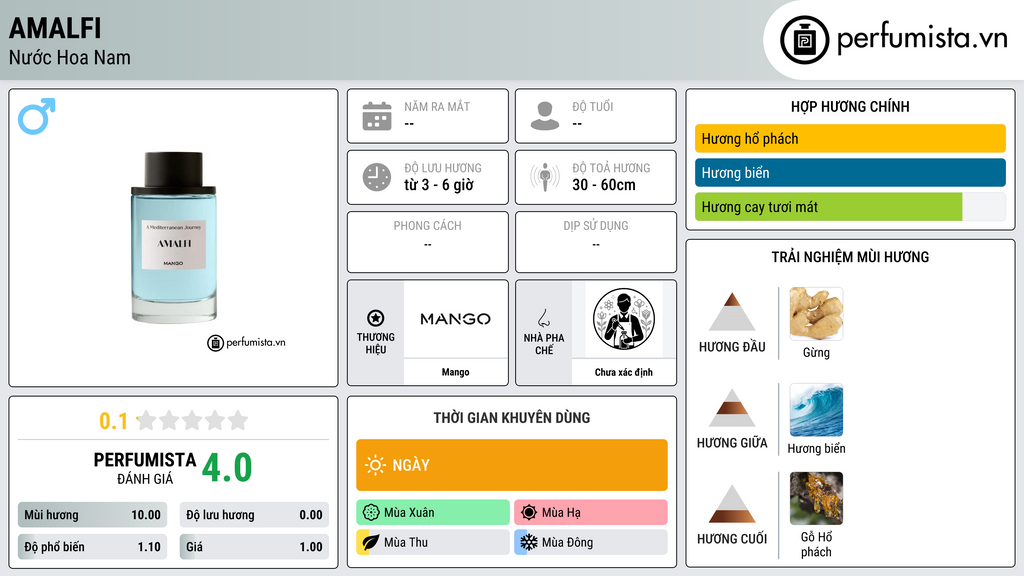Image resolution: width=1024 pixels, height=576 pixels.
Task: Click the từ 3 - 6 giờ longevity value
Action: 438,185
